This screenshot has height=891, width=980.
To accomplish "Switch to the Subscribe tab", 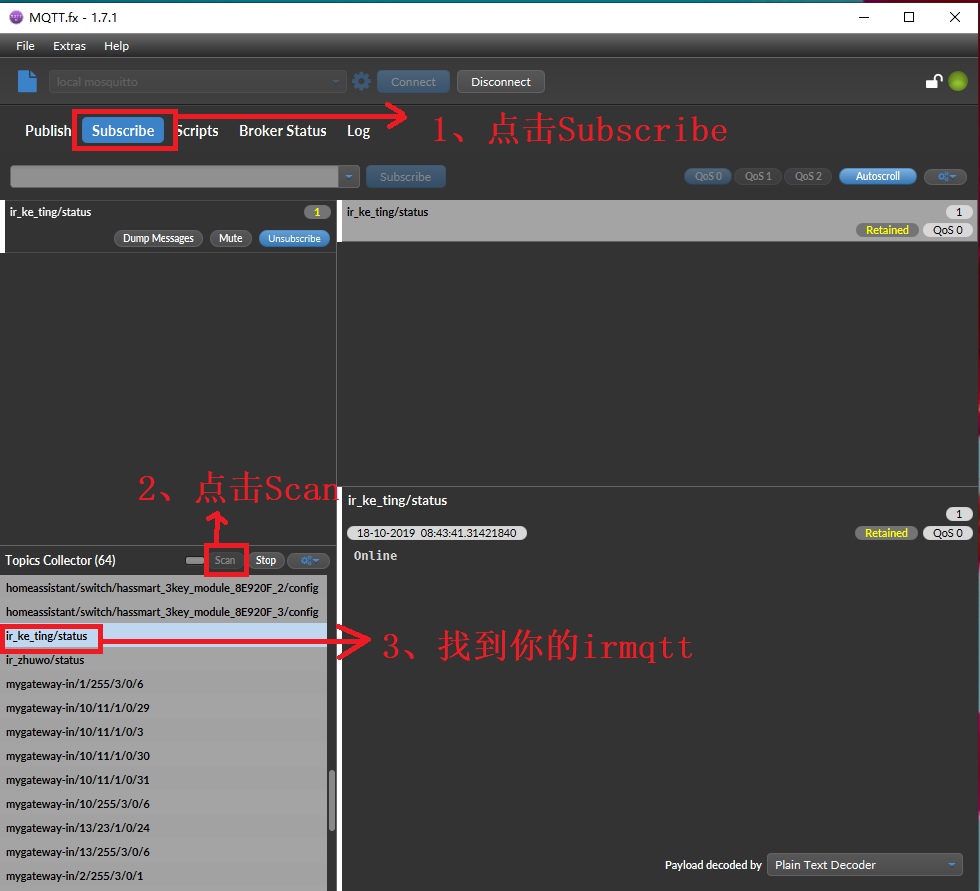I will [x=123, y=131].
